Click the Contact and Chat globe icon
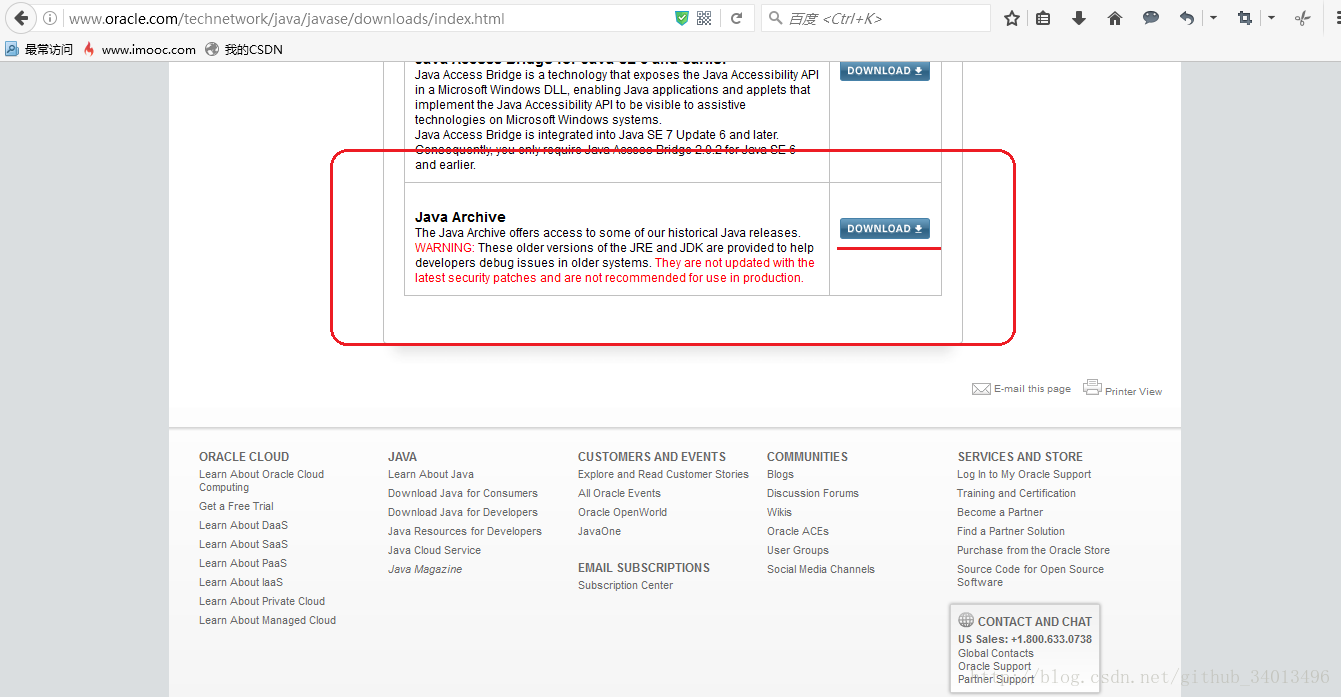 pyautogui.click(x=966, y=620)
